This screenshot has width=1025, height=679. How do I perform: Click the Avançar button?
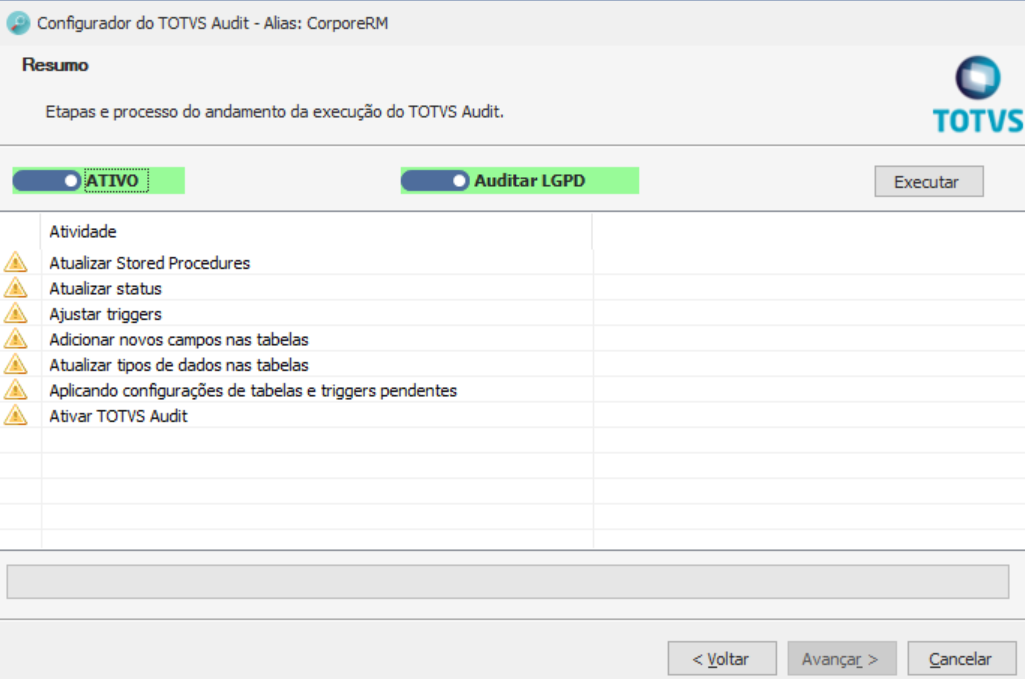point(841,658)
